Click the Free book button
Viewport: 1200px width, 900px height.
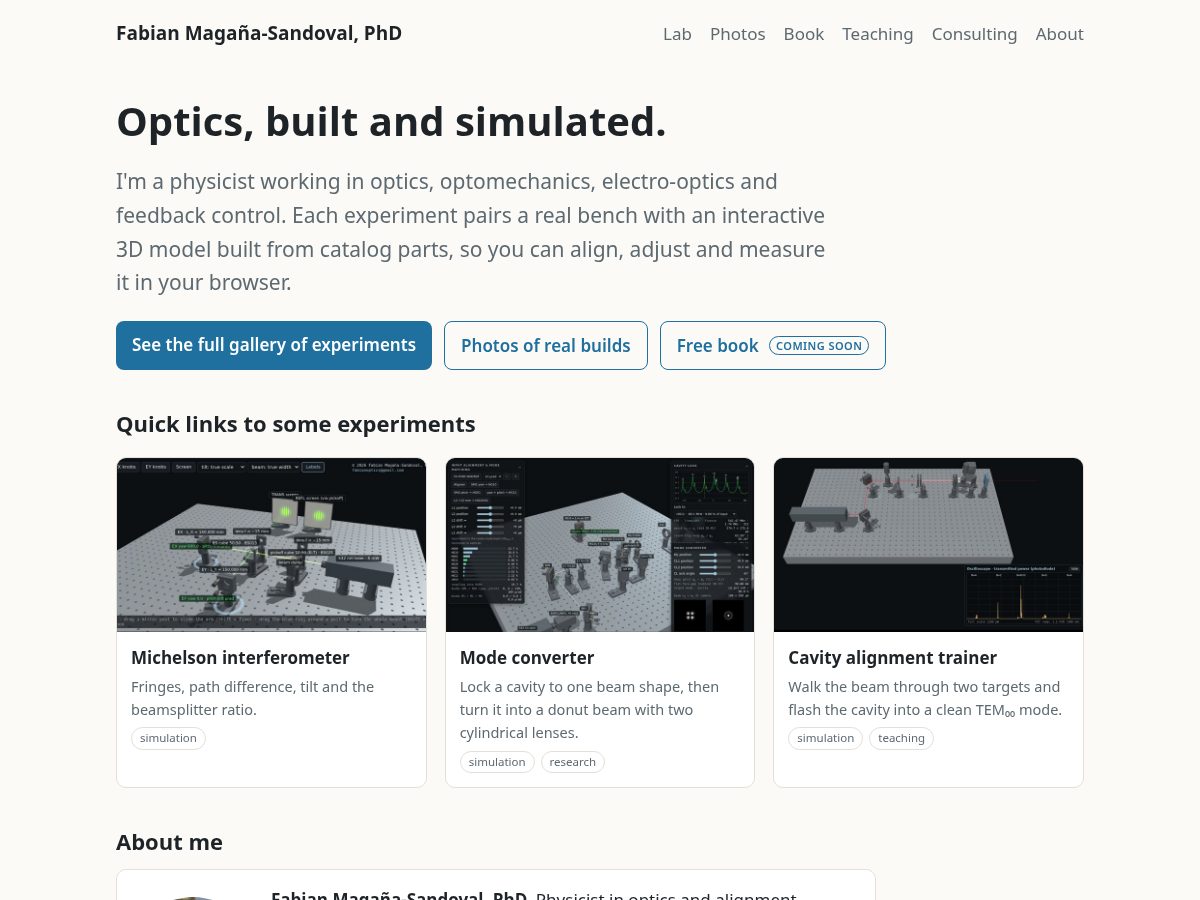click(x=773, y=345)
